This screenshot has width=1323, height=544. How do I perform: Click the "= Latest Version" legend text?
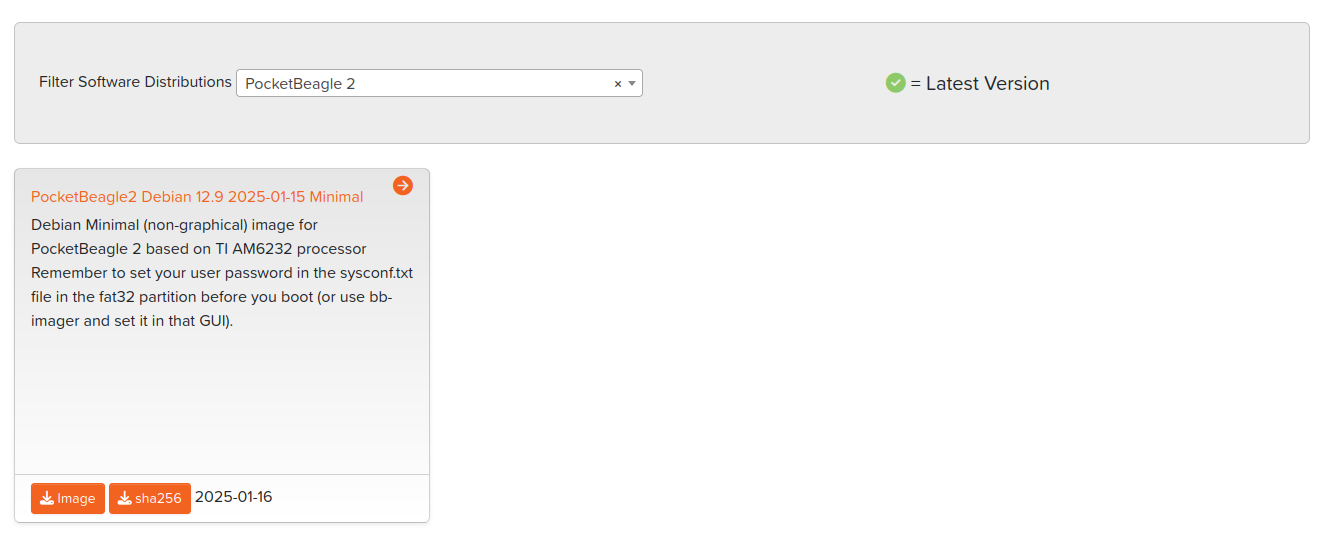980,84
